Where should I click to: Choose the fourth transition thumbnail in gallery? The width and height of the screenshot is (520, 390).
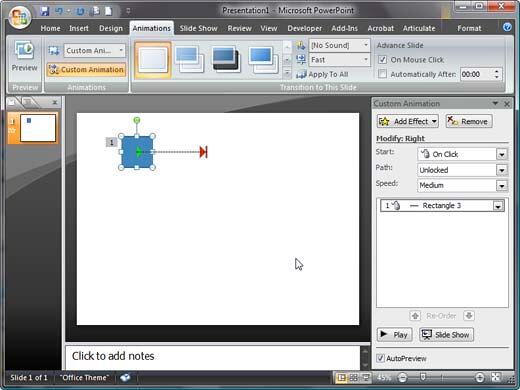263,60
